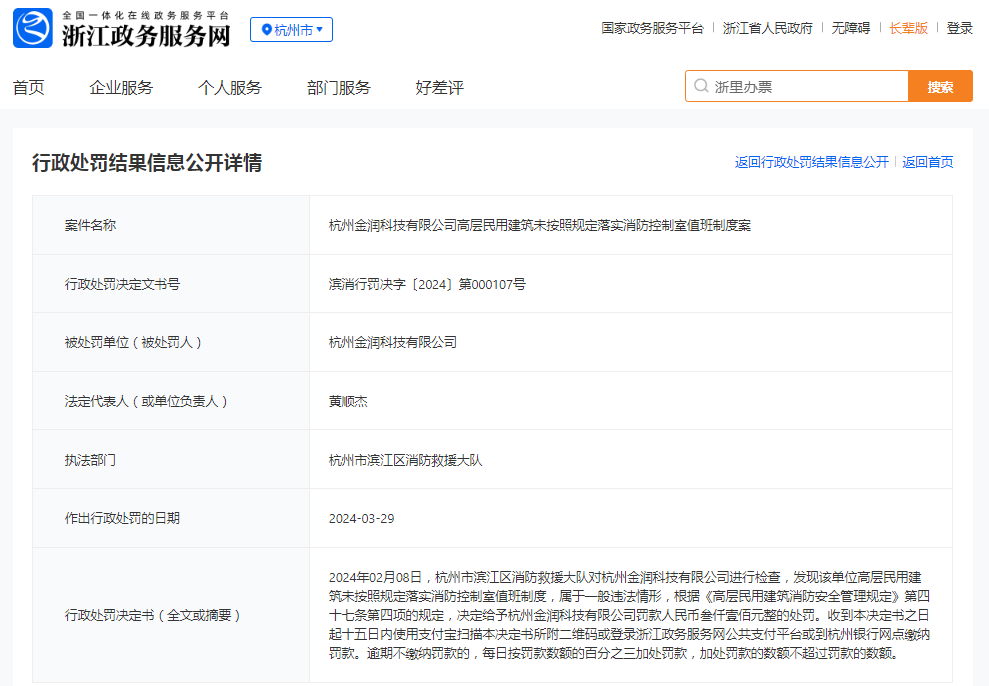Click the 行政处罚结果信息公开详情 heading
989x686 pixels.
tap(147, 163)
